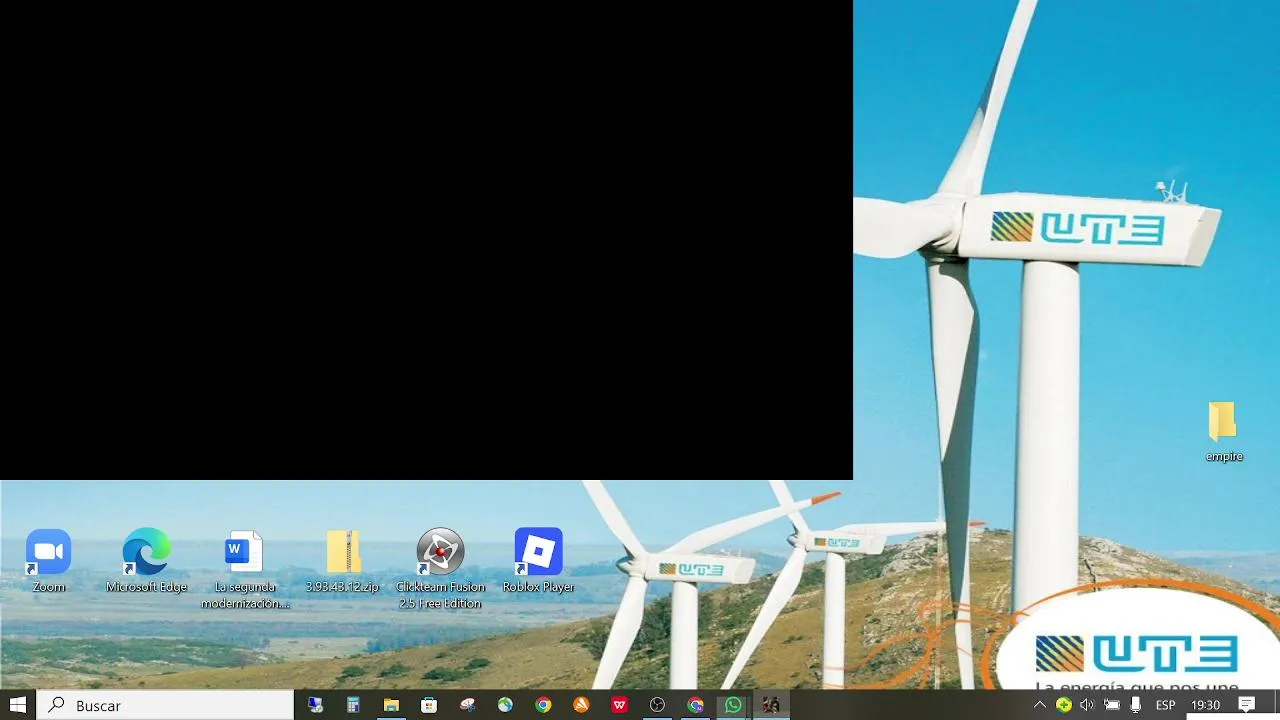Open the notification action center

click(1247, 705)
